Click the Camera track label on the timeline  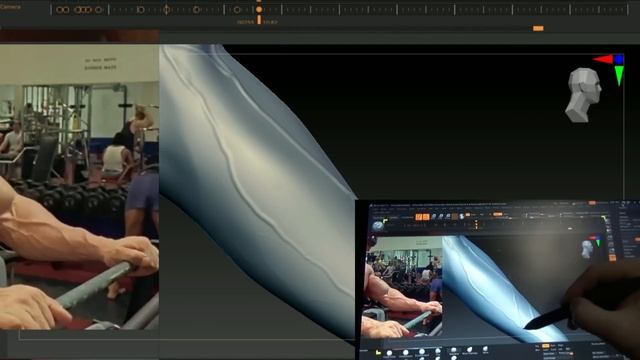11,7
